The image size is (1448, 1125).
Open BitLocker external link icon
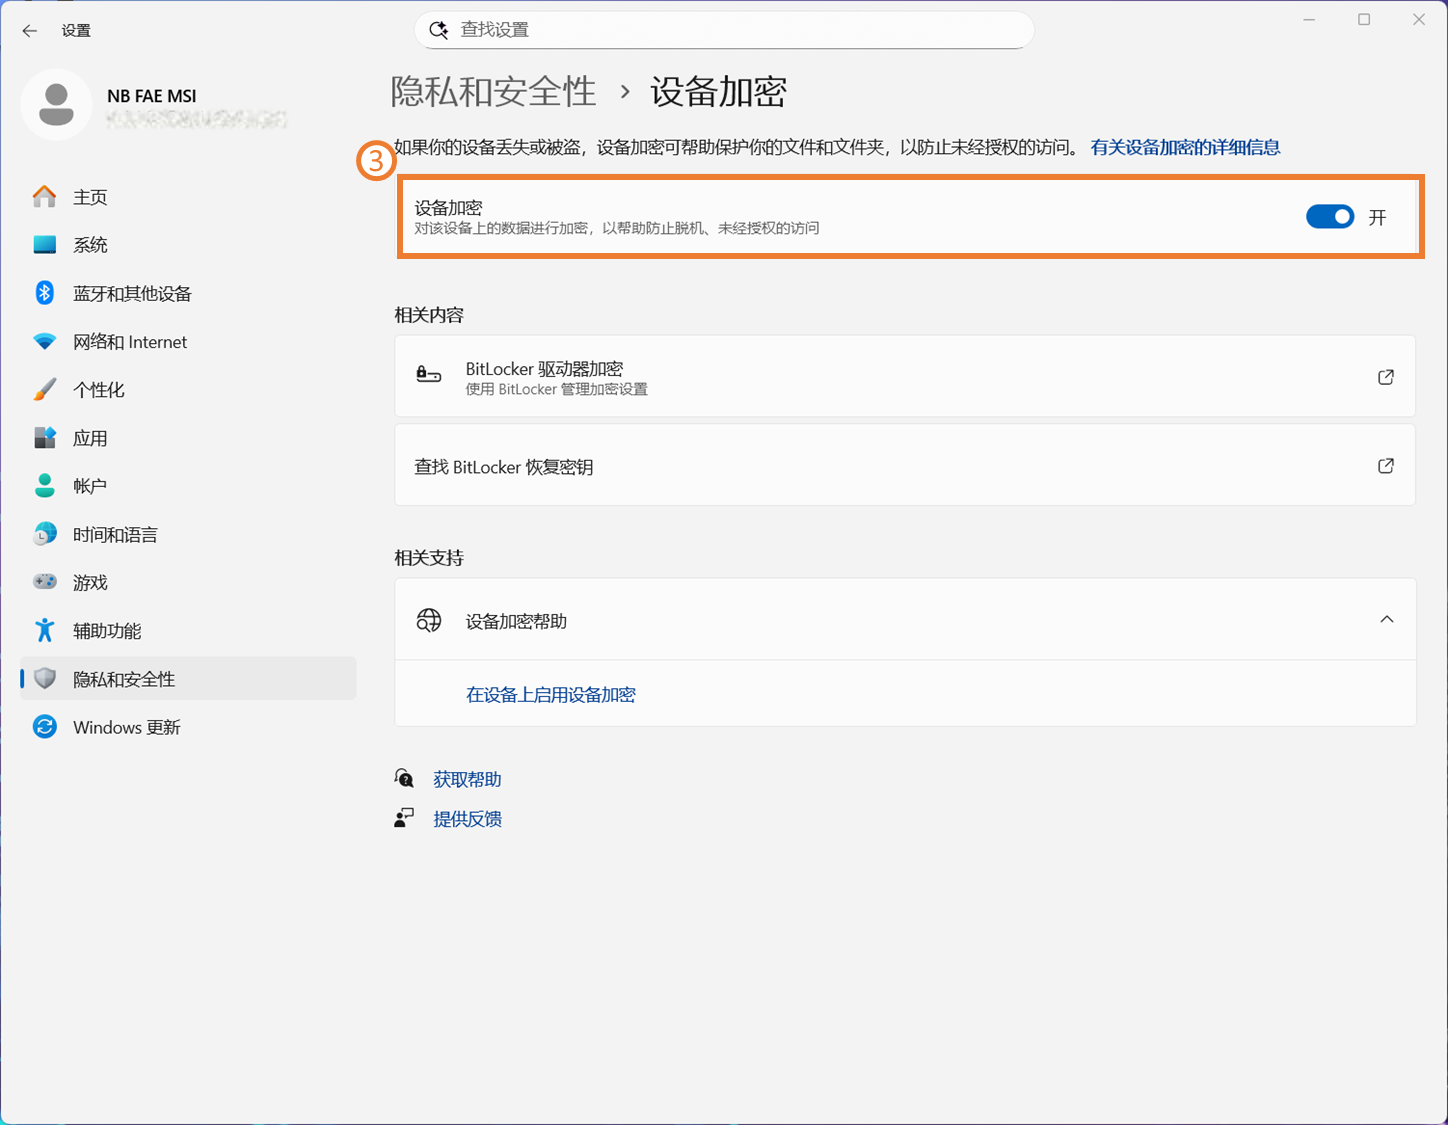point(1385,377)
